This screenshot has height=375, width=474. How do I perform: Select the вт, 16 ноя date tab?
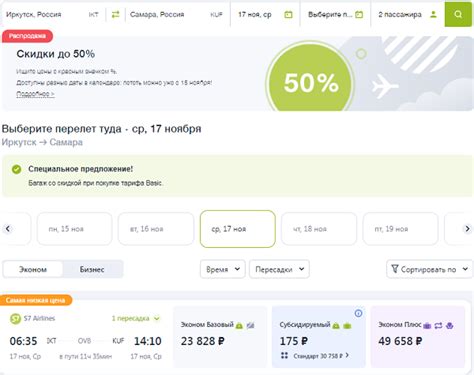point(156,229)
